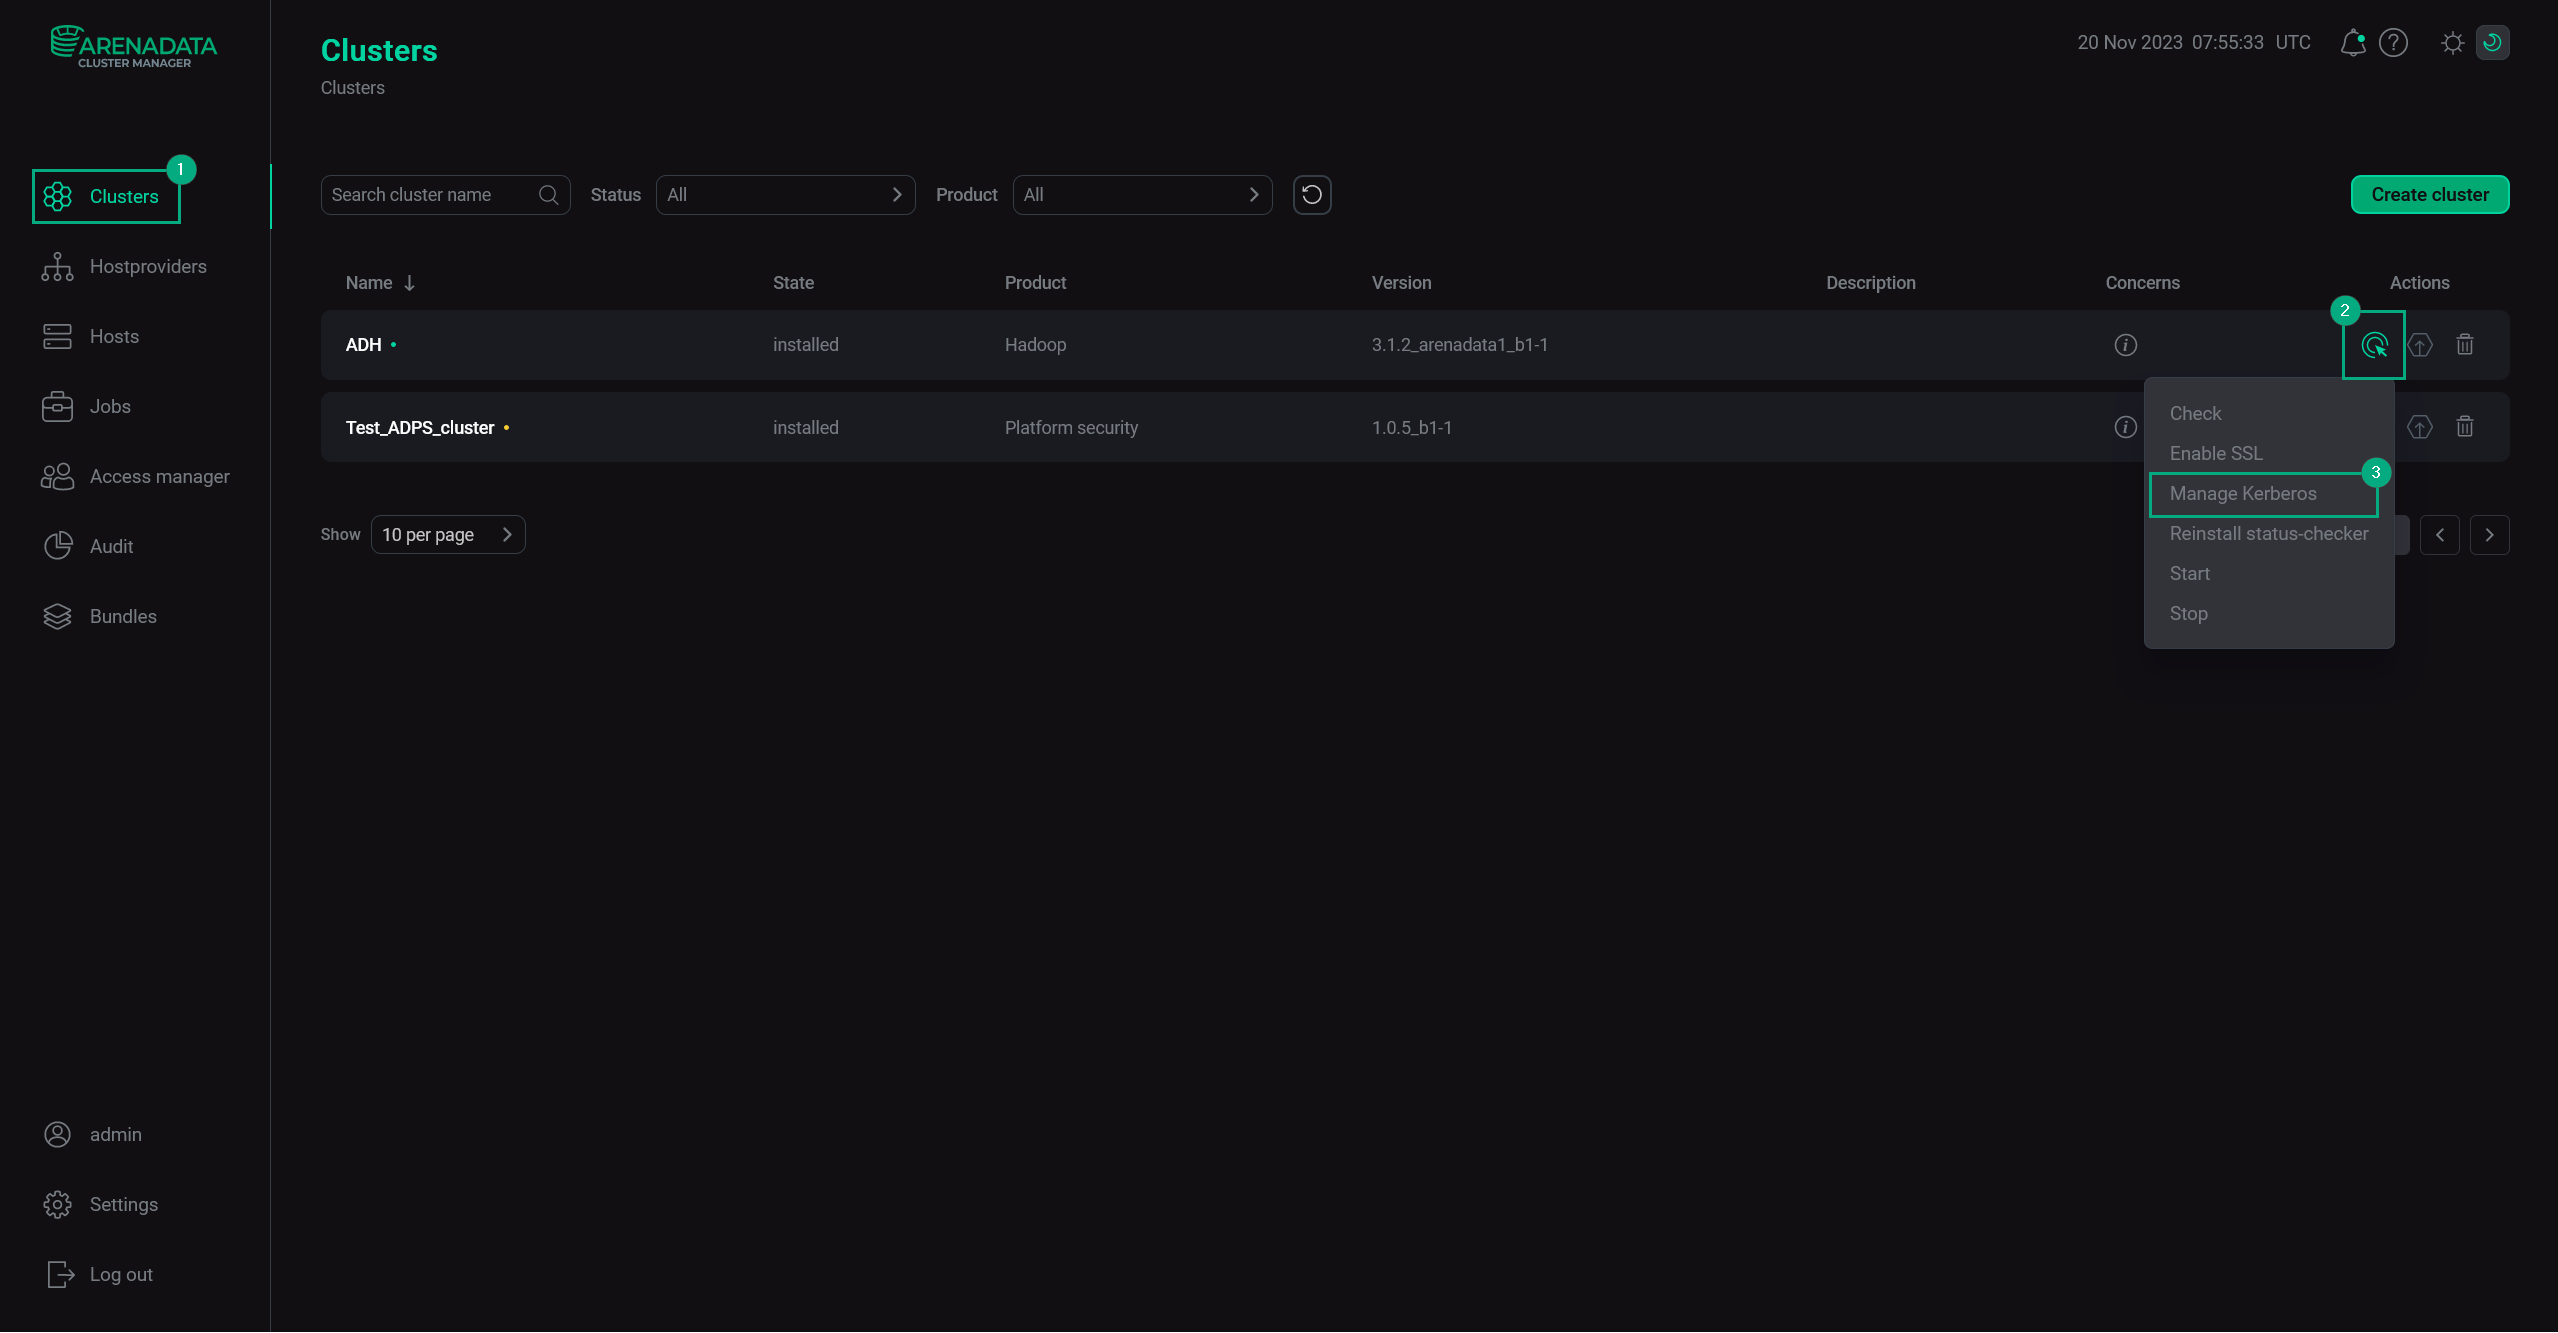Click the Create cluster button
The width and height of the screenshot is (2558, 1333).
[x=2429, y=195]
